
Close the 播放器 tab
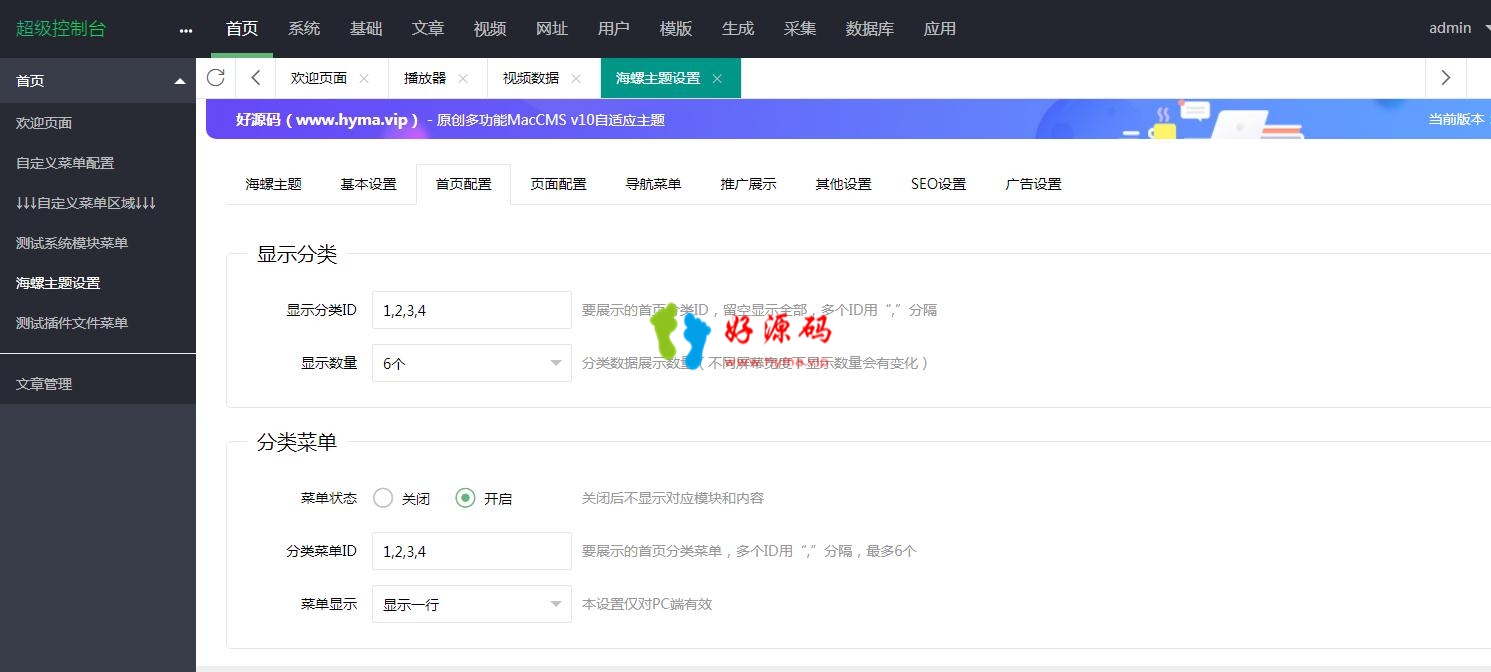tap(462, 78)
